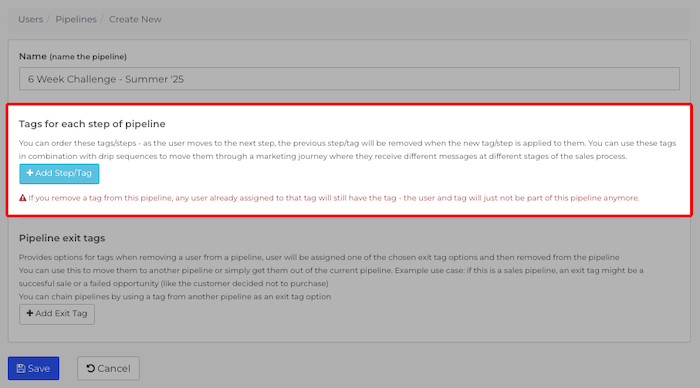This screenshot has height=388, width=700.
Task: Click the 'Pipeline exit tags' heading
Action: [62, 238]
